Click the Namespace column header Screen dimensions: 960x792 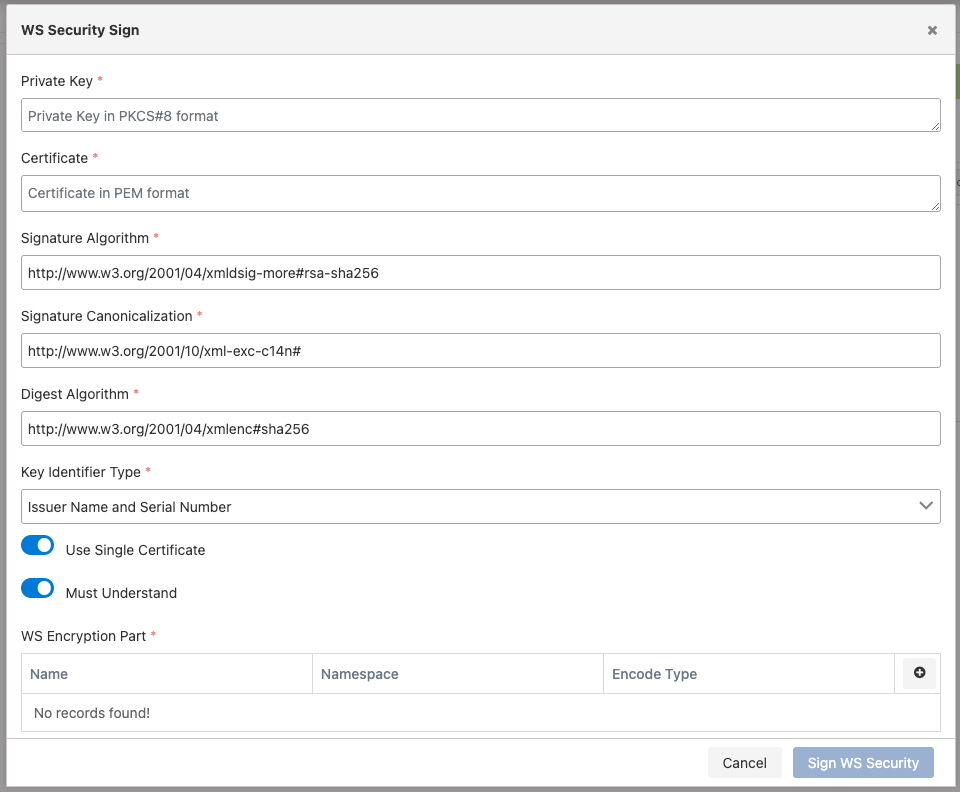pyautogui.click(x=360, y=674)
